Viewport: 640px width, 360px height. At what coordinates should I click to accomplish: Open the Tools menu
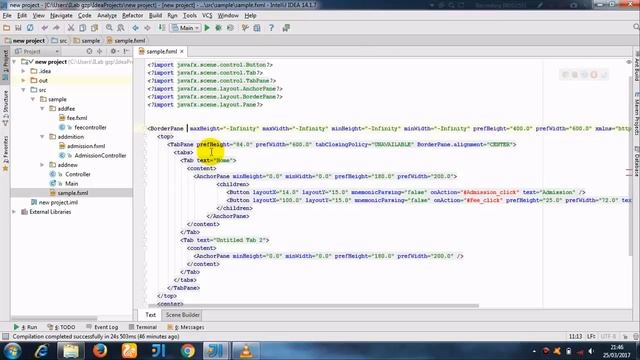tap(190, 16)
